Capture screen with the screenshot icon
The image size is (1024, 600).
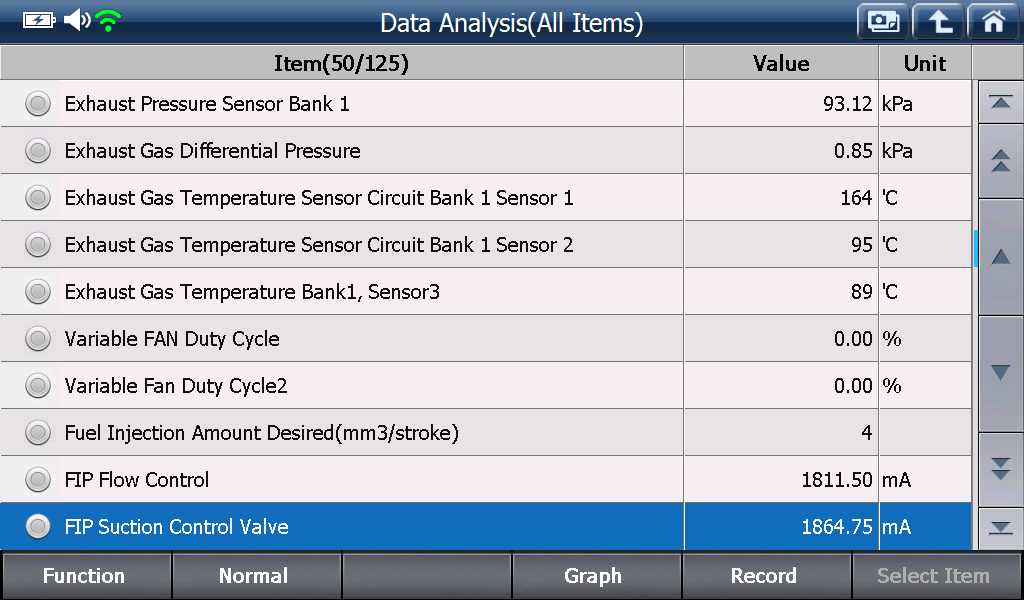pos(883,22)
